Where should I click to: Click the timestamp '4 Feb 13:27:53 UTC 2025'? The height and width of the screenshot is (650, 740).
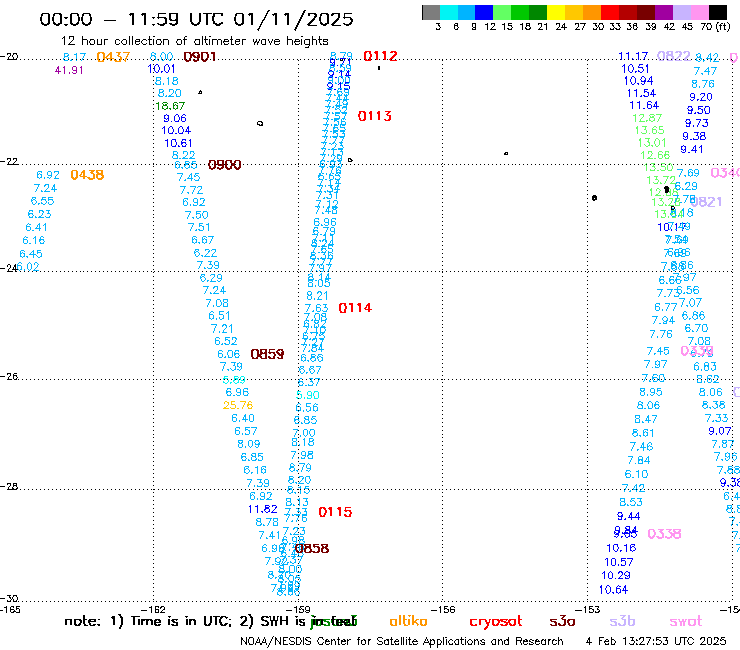[656, 641]
